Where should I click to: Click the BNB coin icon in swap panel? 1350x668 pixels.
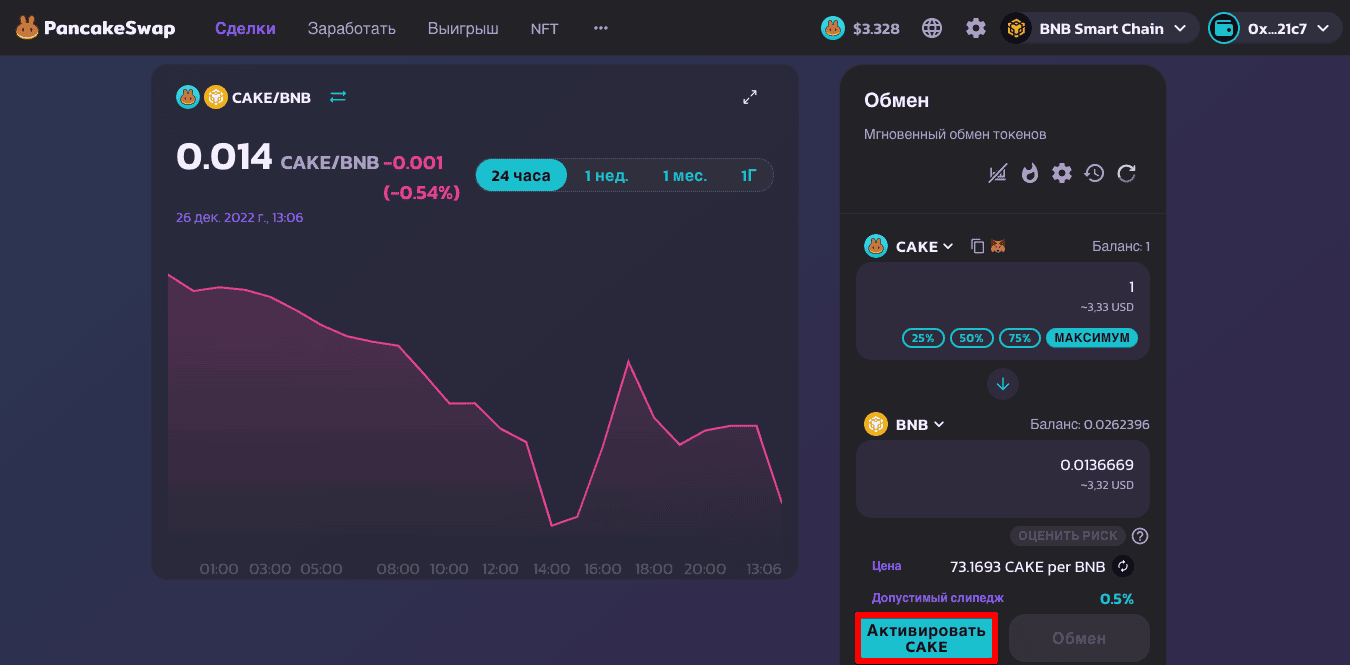[876, 424]
